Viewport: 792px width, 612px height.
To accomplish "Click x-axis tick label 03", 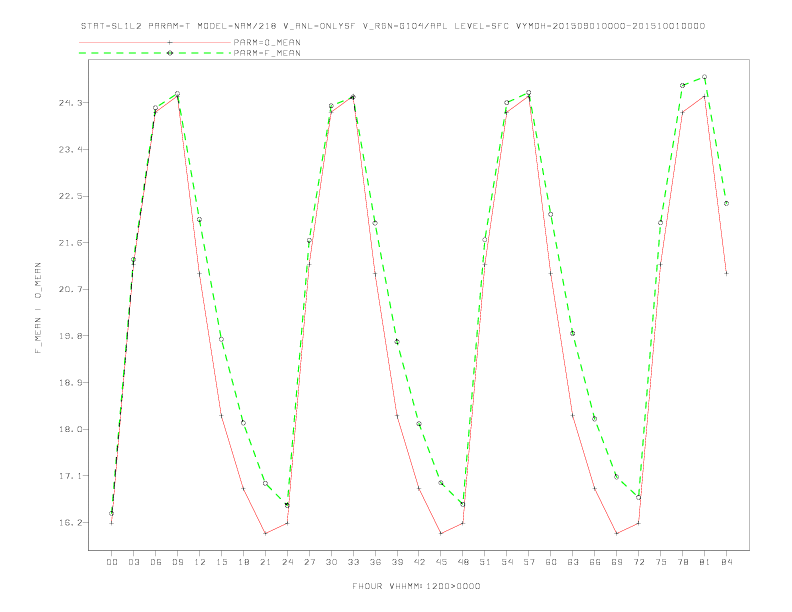I will pyautogui.click(x=133, y=562).
